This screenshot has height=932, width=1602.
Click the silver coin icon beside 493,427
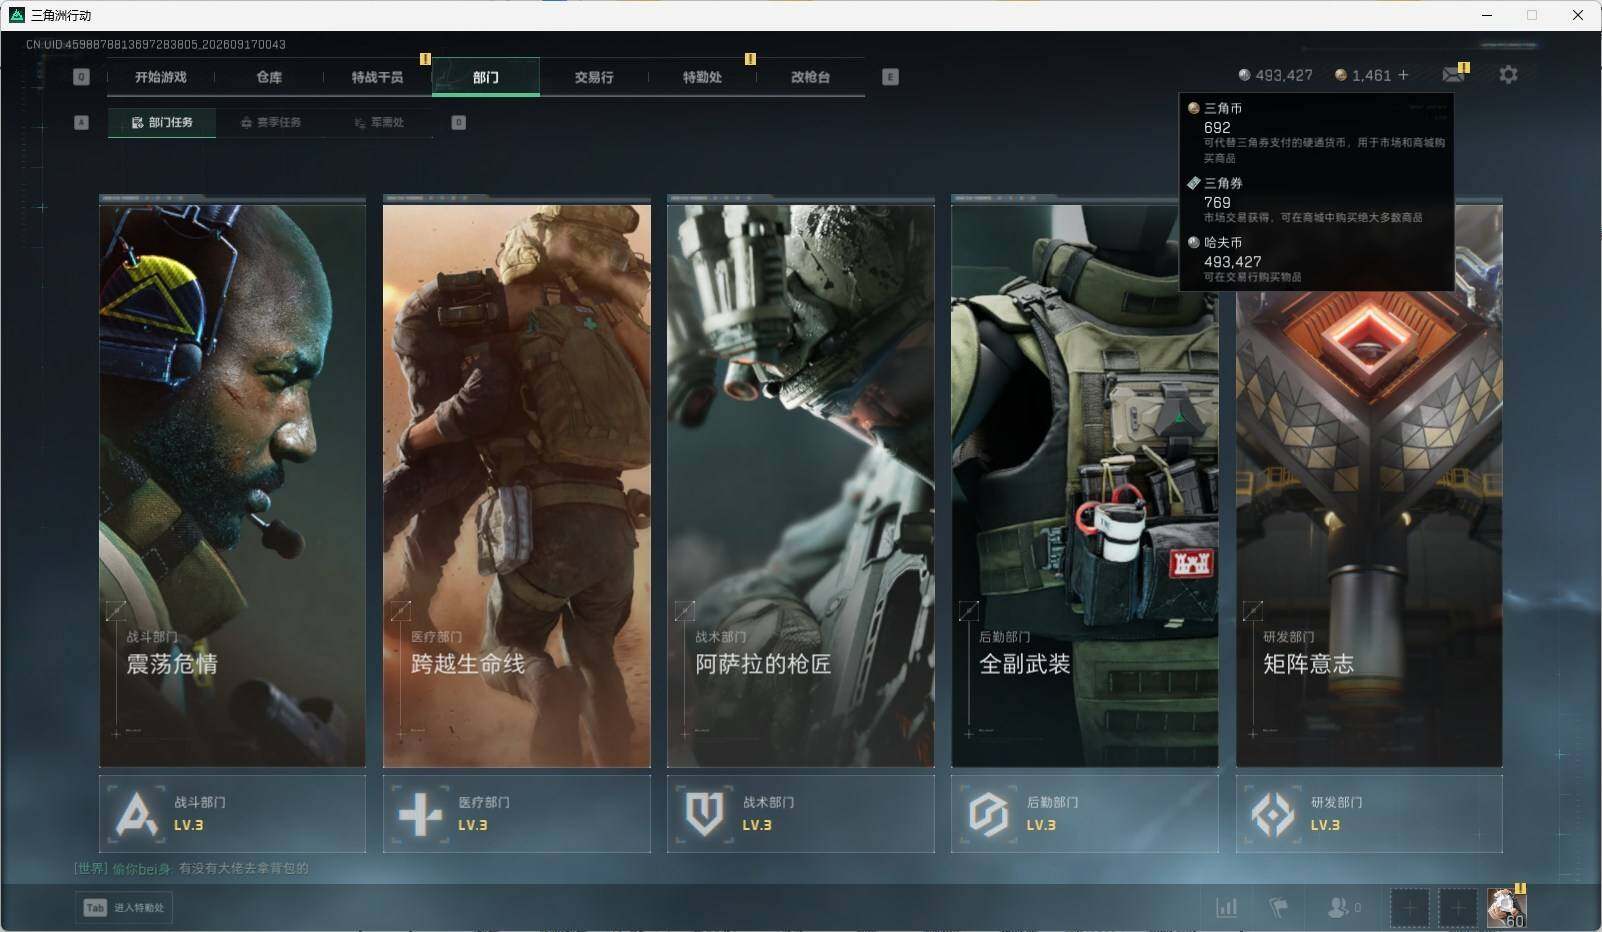[1244, 75]
